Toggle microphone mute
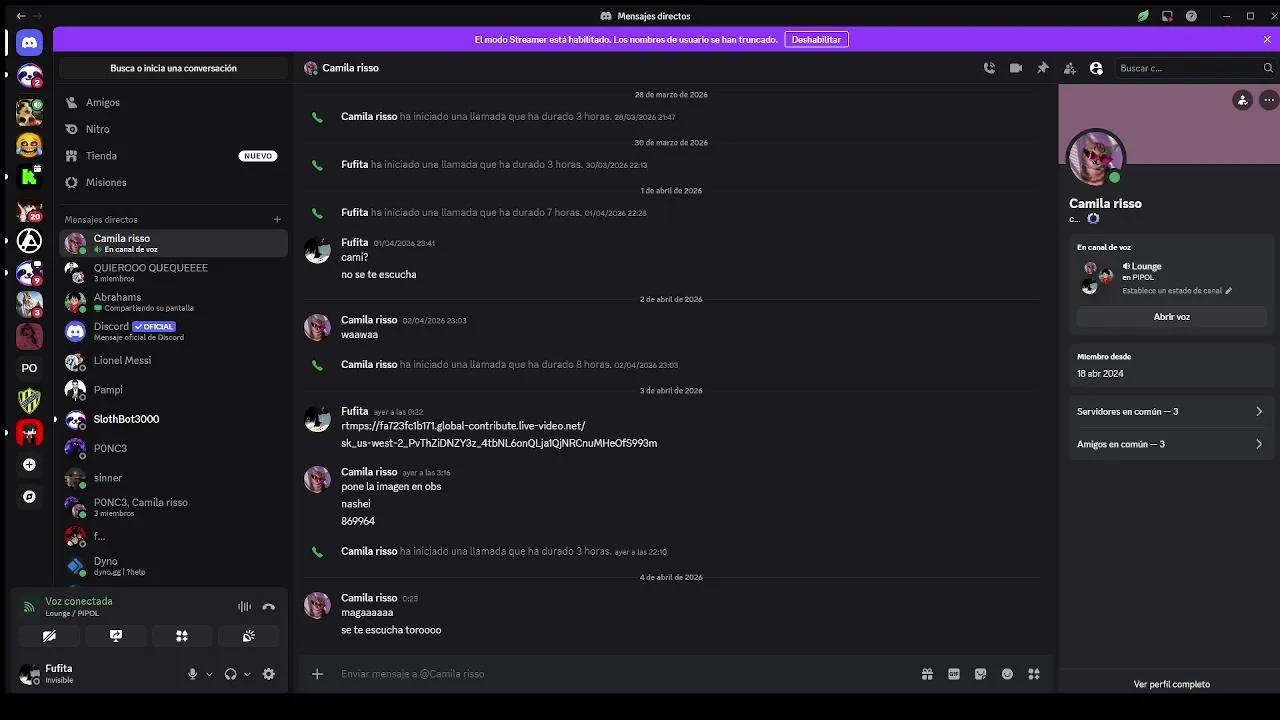 192,674
